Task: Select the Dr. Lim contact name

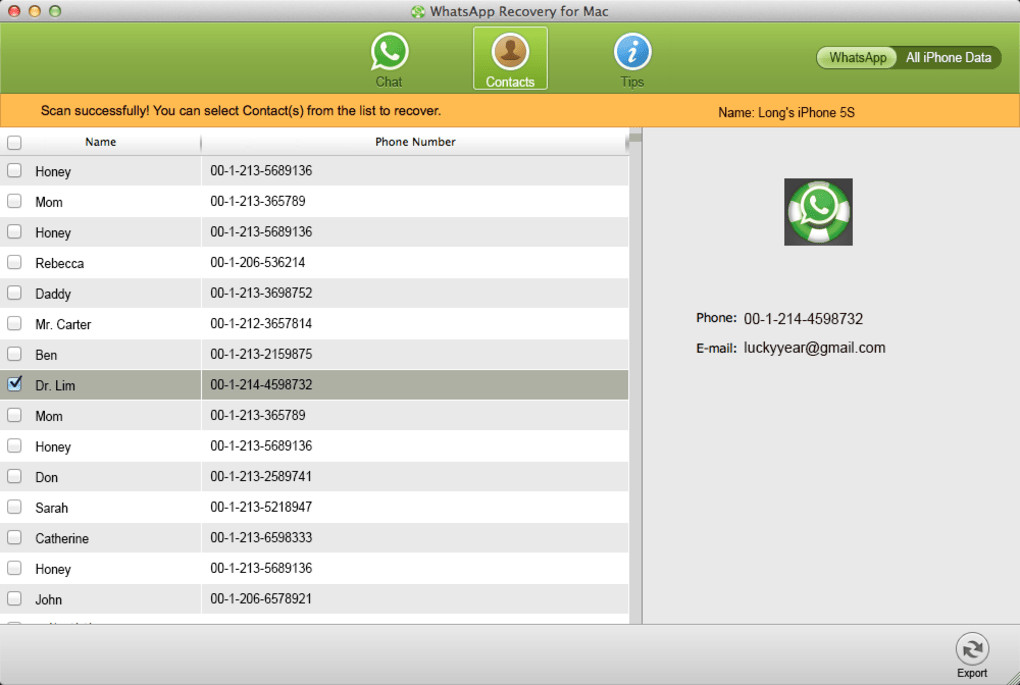Action: (x=55, y=385)
